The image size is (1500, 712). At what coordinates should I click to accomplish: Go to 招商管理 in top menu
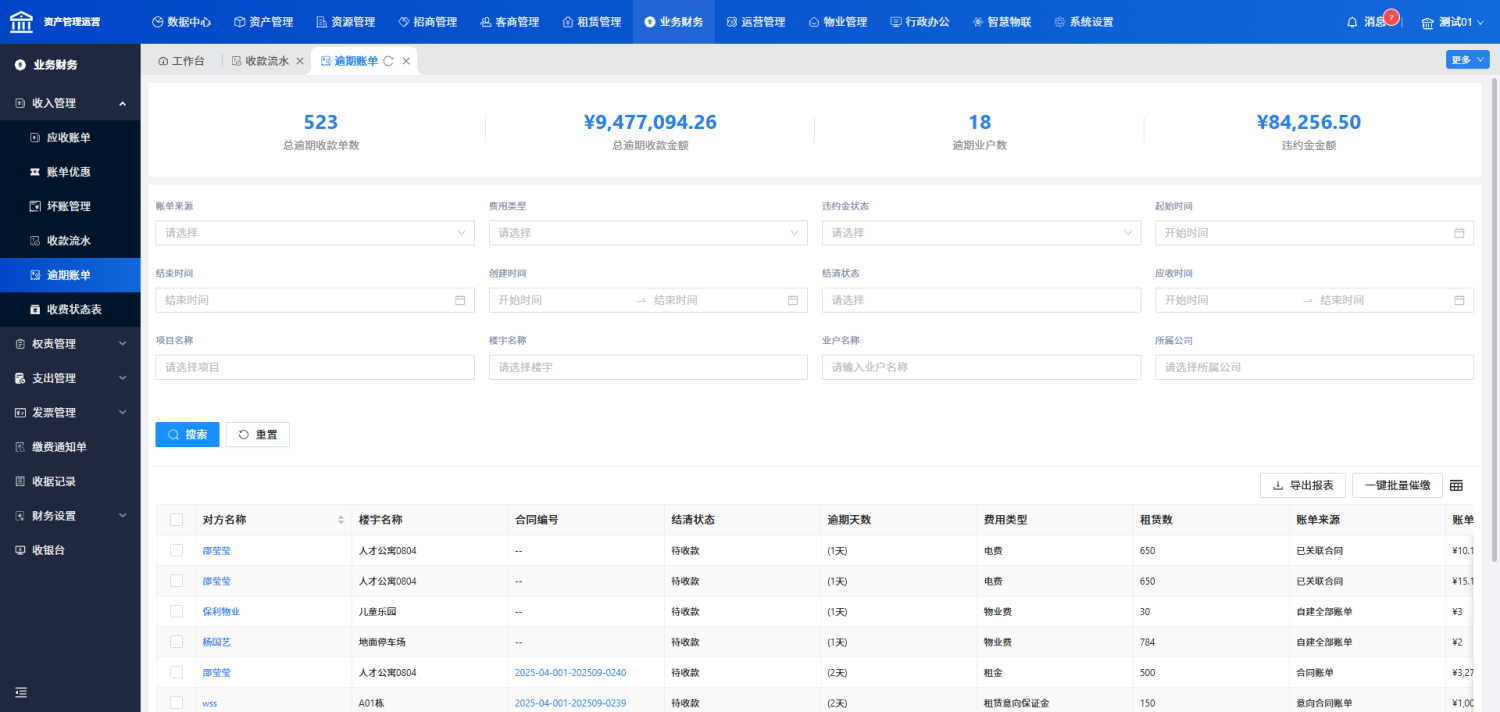tap(427, 22)
